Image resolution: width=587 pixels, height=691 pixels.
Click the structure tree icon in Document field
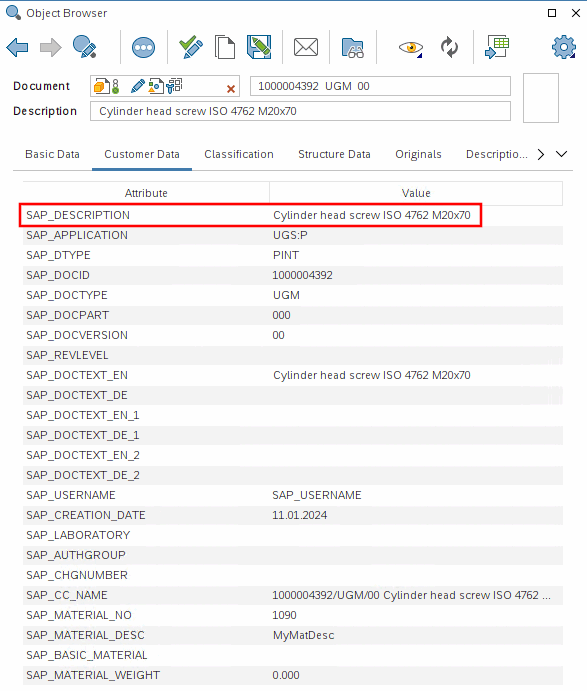(175, 86)
